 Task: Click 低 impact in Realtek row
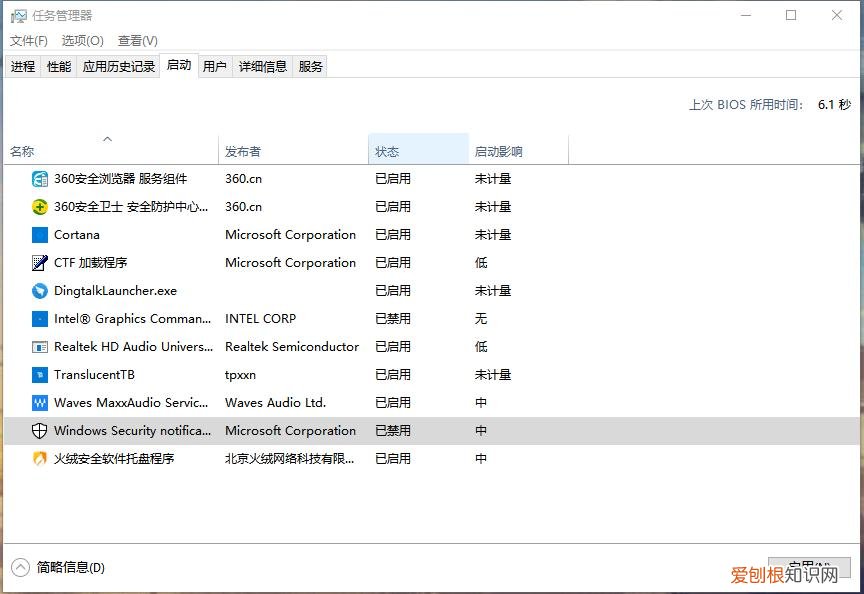click(x=481, y=347)
